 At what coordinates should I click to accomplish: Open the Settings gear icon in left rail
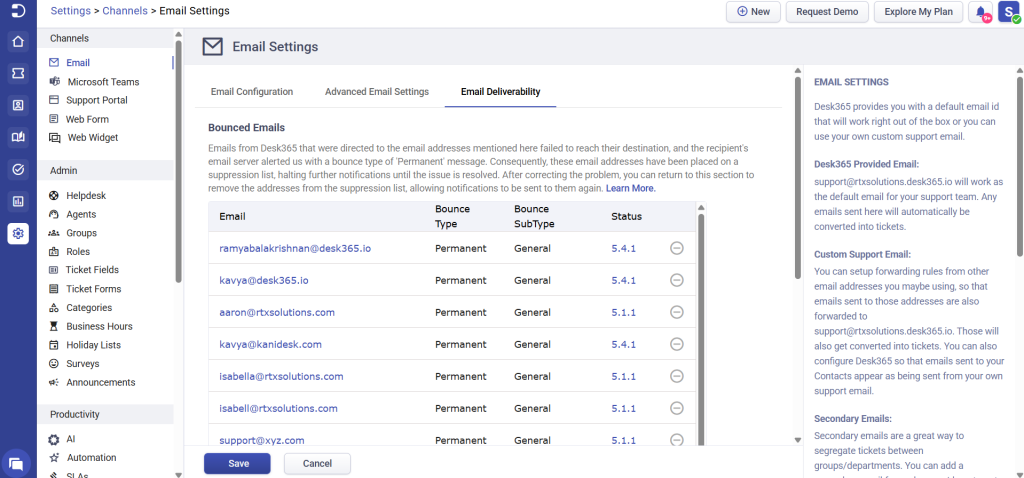[x=18, y=233]
